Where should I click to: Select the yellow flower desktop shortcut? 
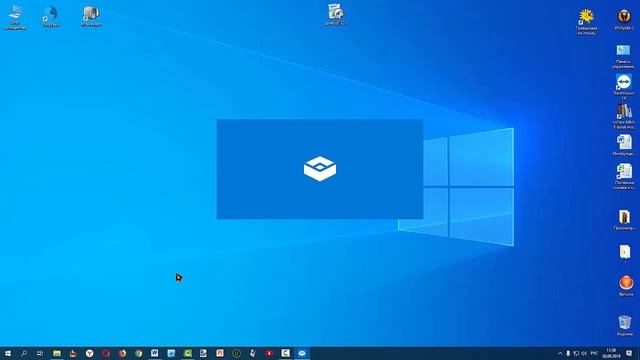click(x=587, y=22)
